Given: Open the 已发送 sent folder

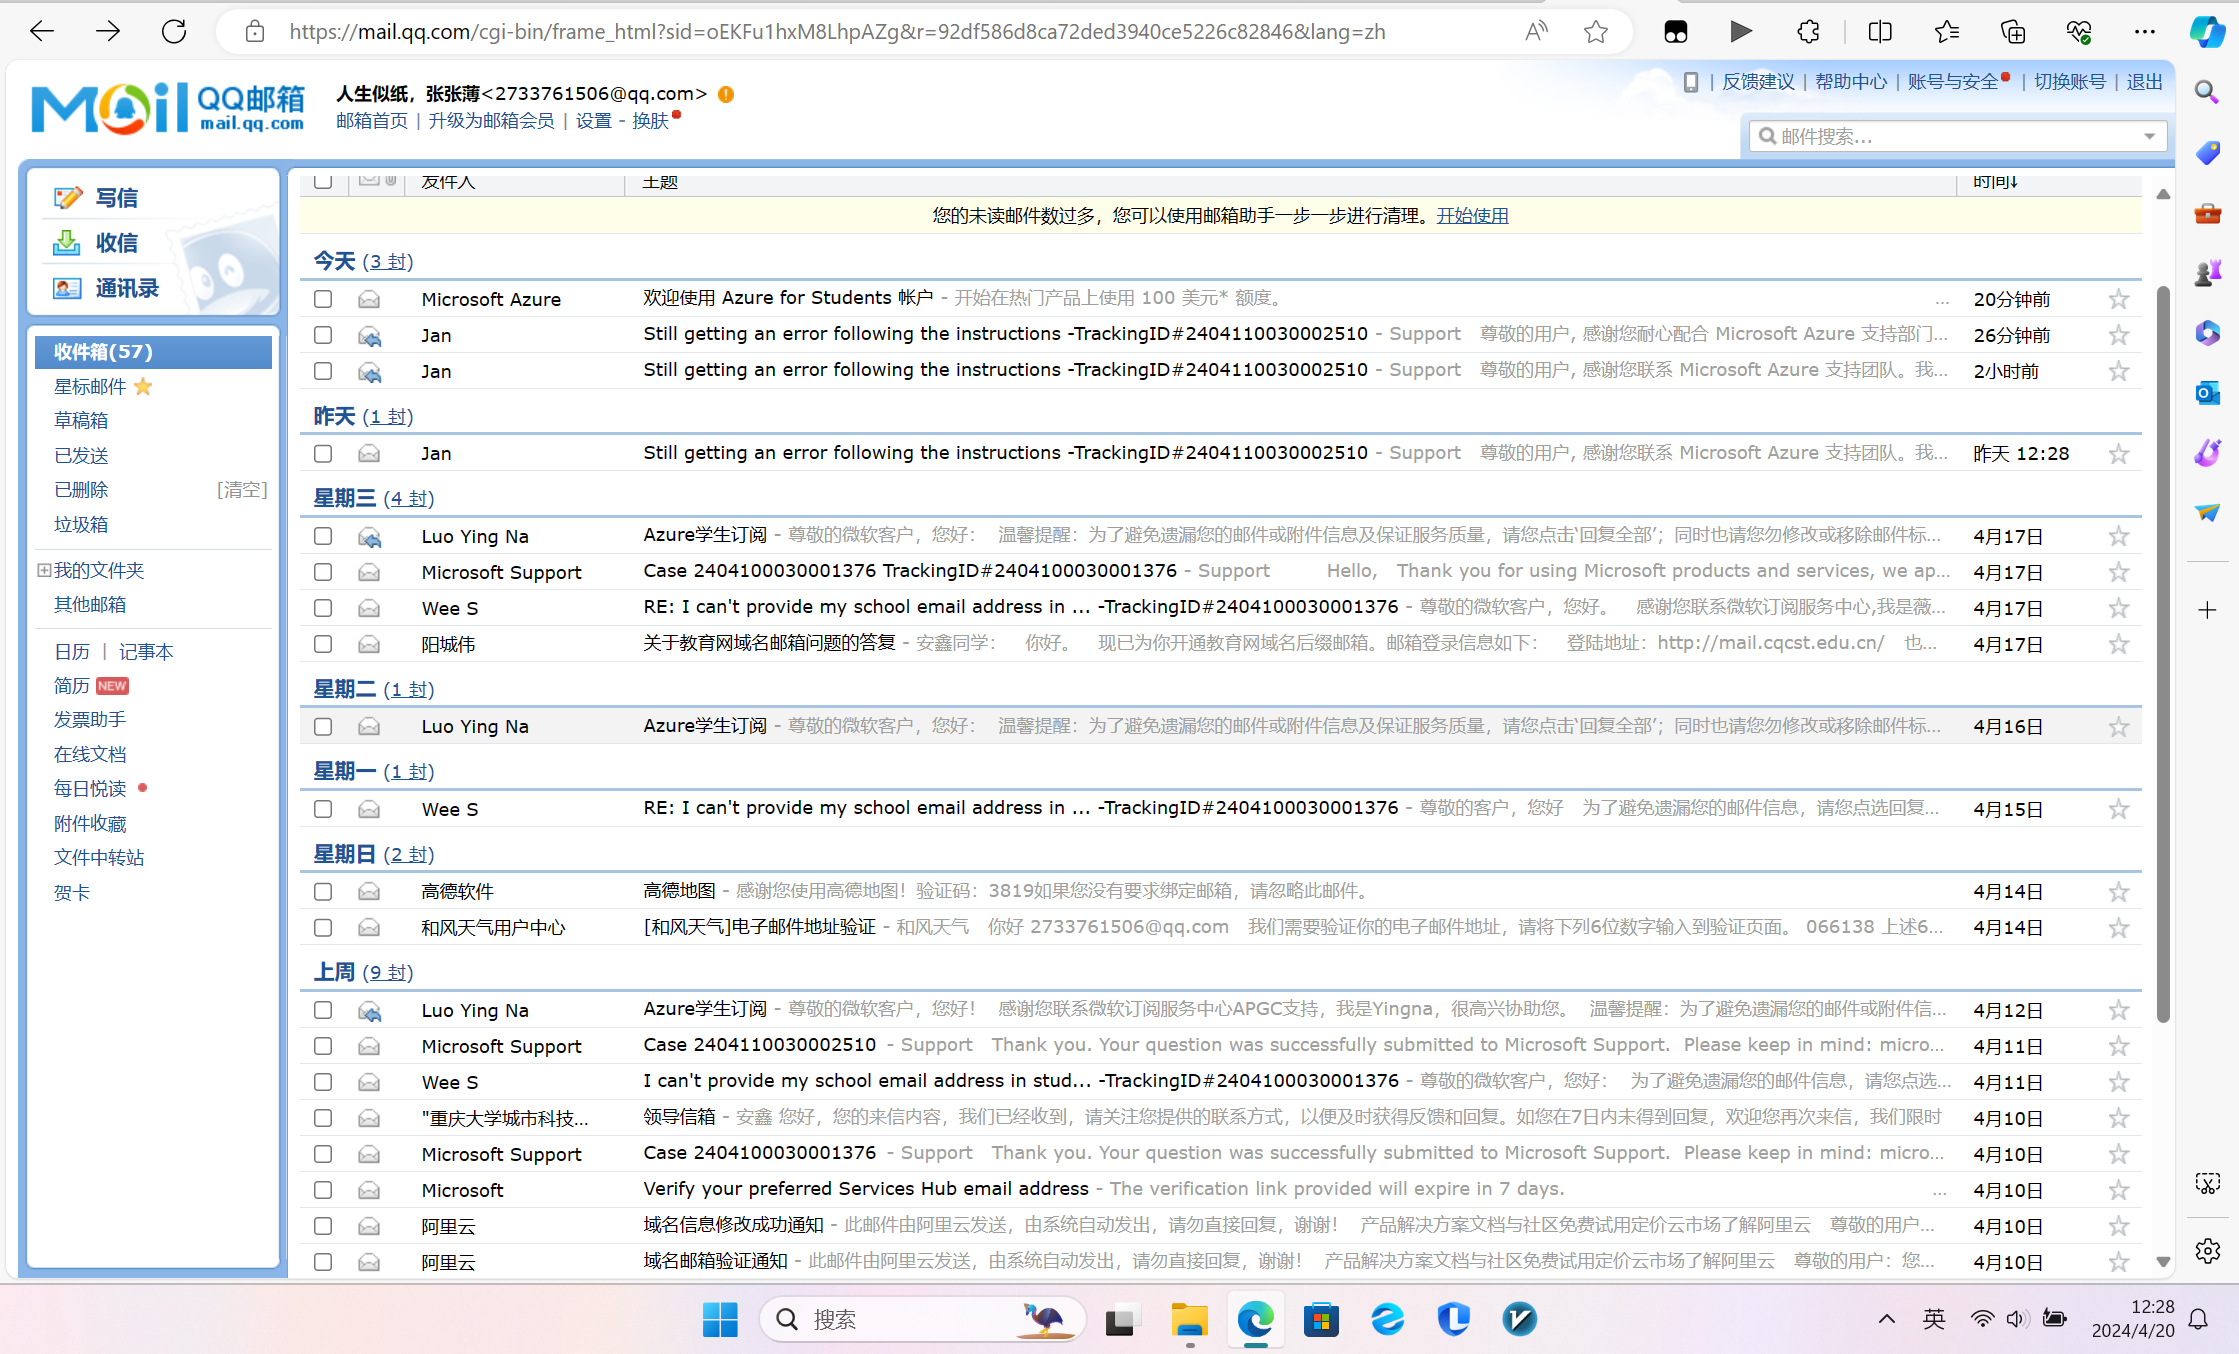Looking at the screenshot, I should click(81, 455).
